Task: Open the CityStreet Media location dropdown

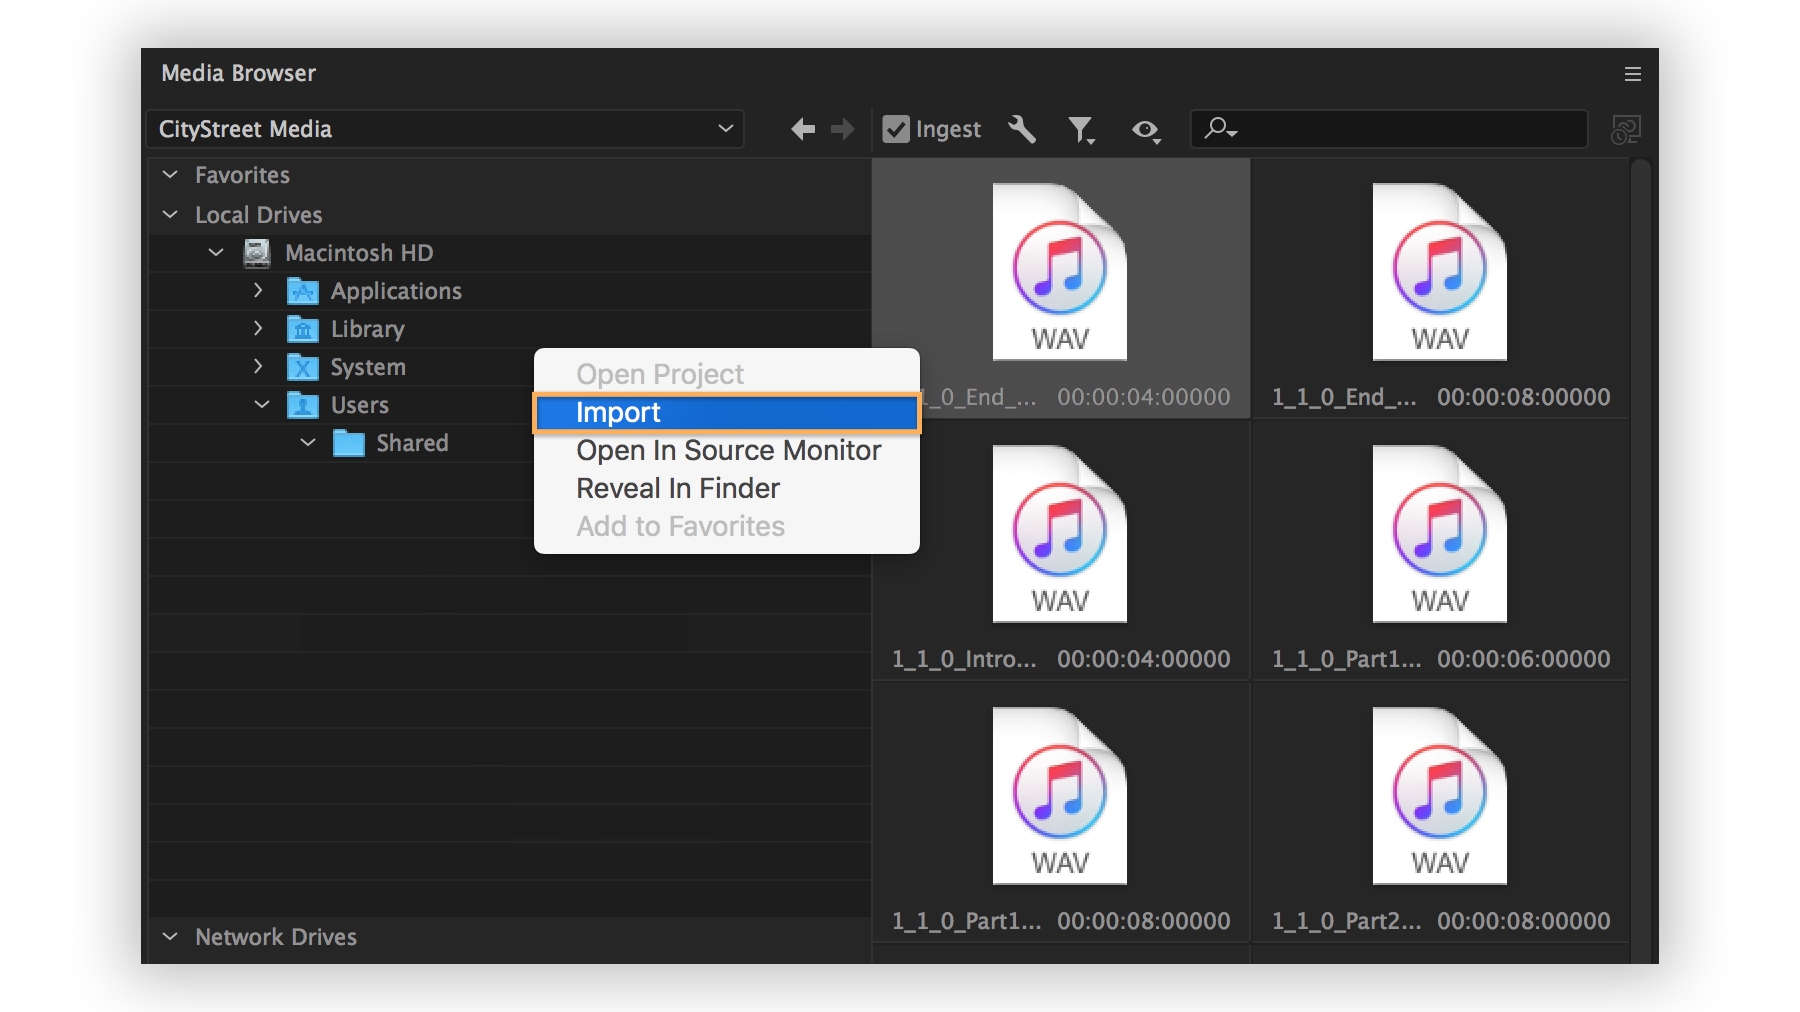Action: [725, 128]
